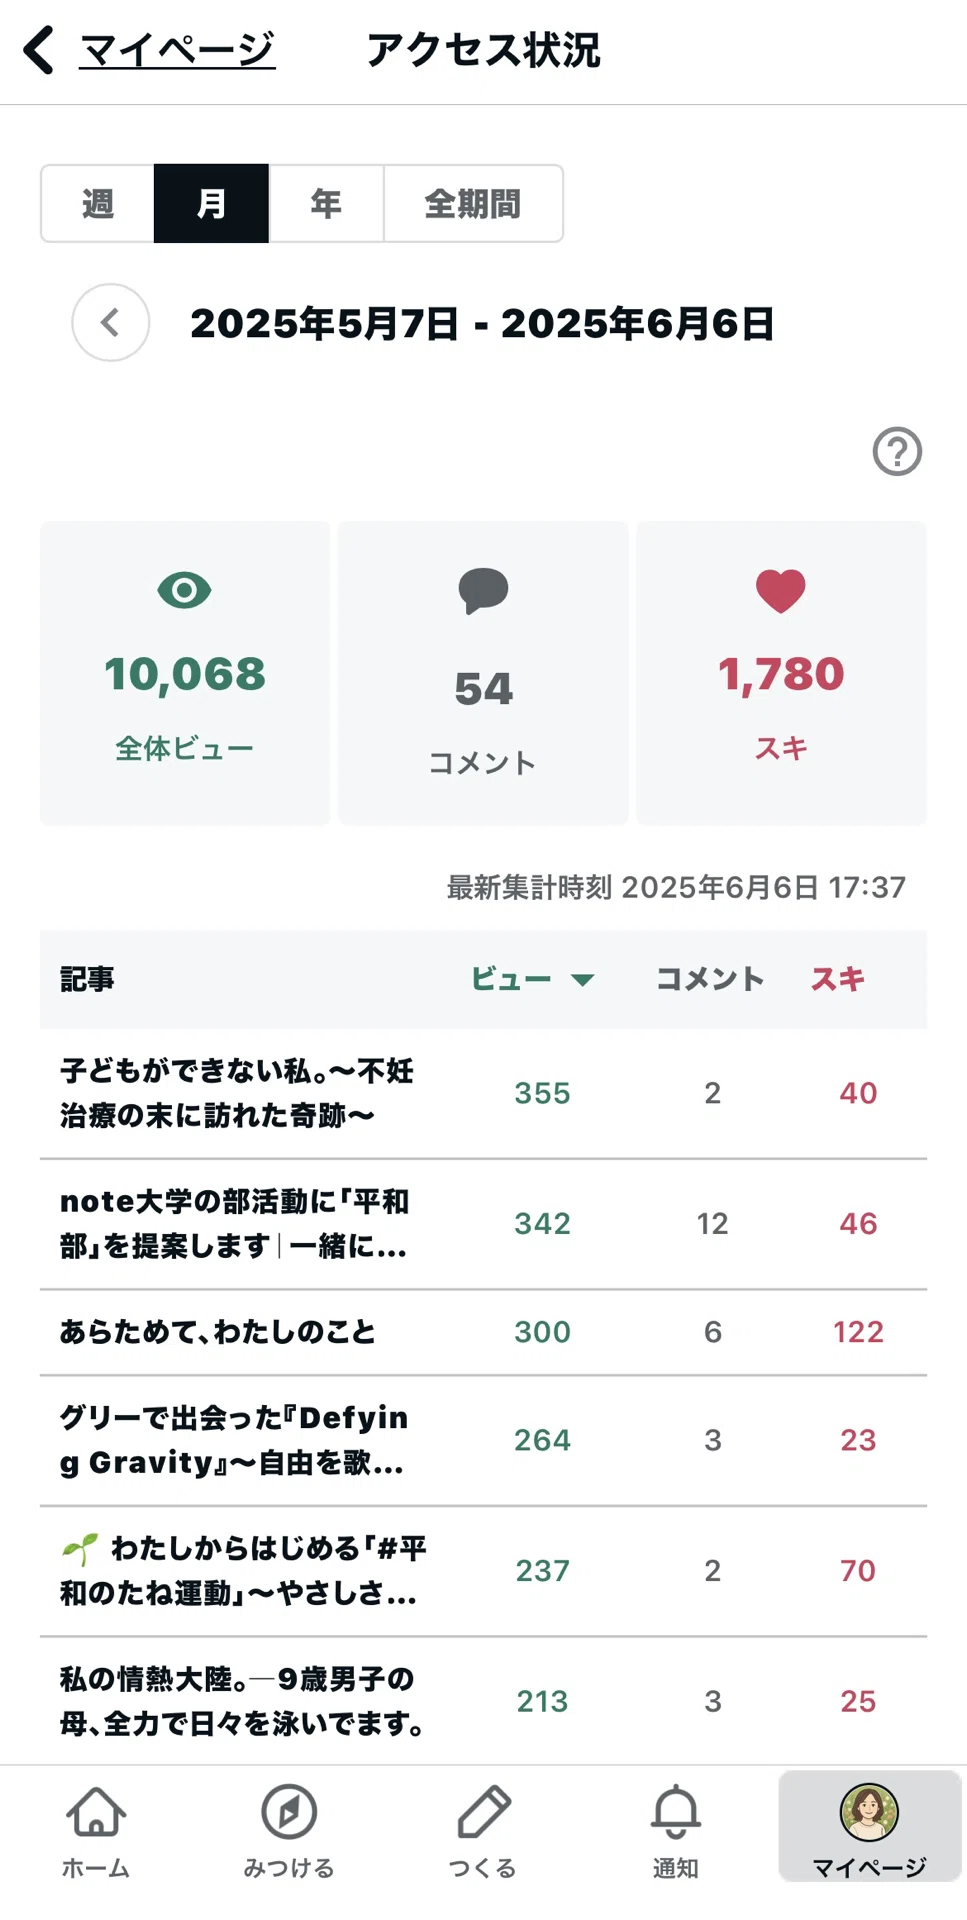Viewport: 967px width, 1920px height.
Task: Open みつける compass icon
Action: [x=289, y=1812]
